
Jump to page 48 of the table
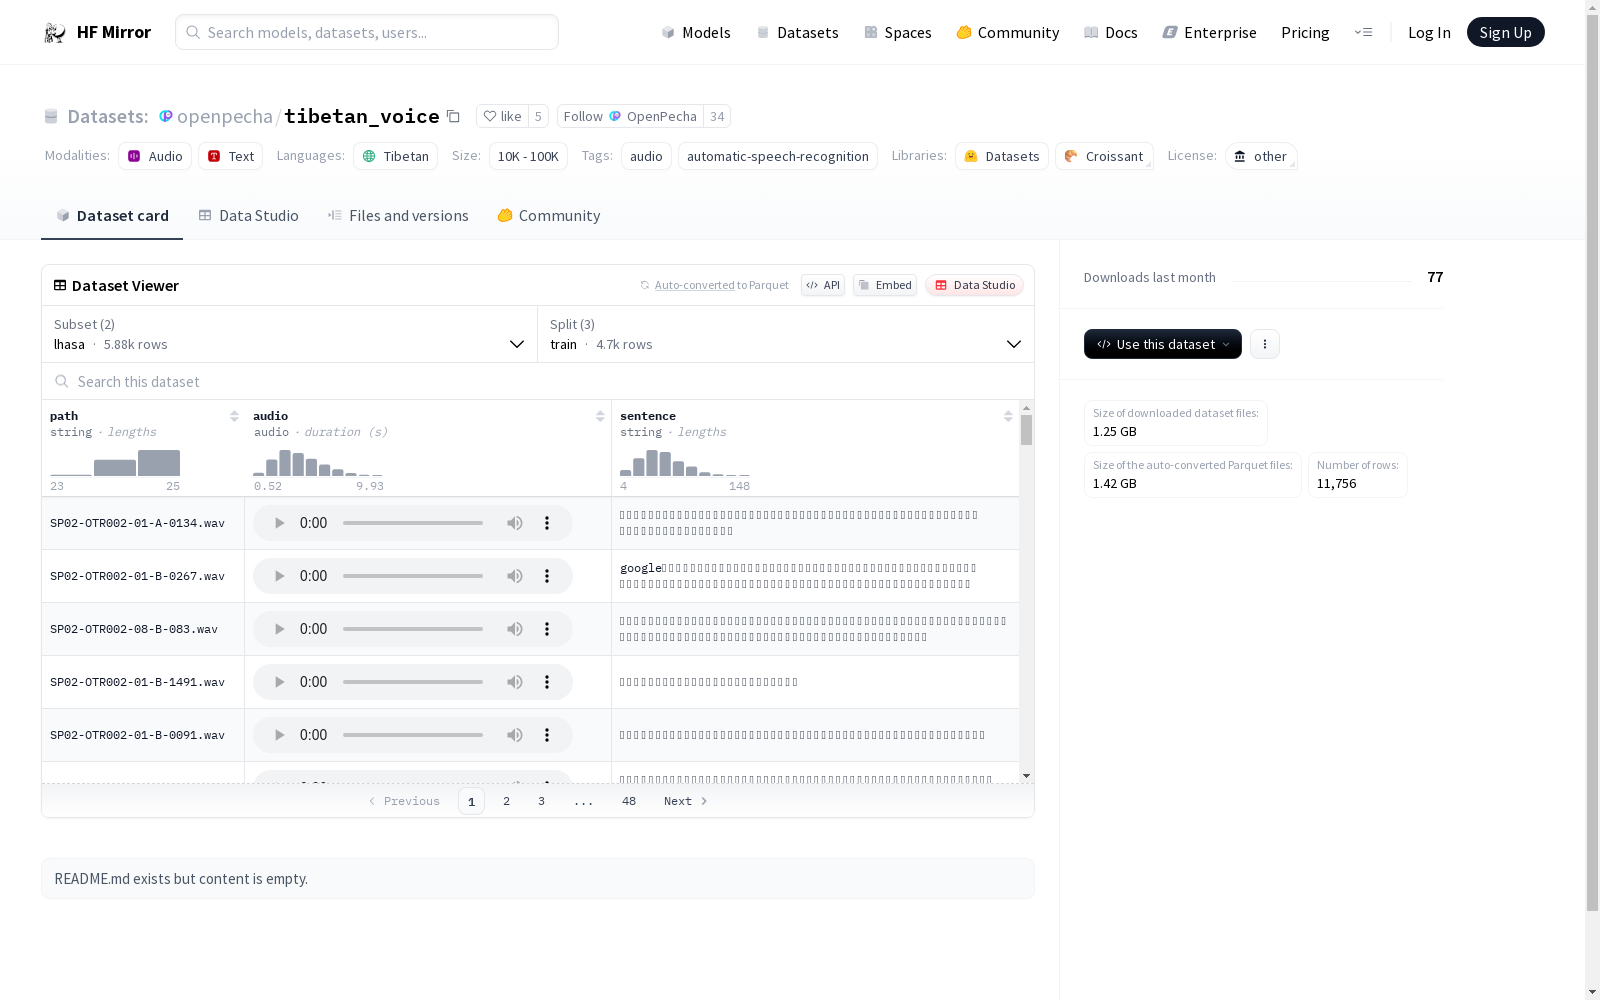[629, 801]
